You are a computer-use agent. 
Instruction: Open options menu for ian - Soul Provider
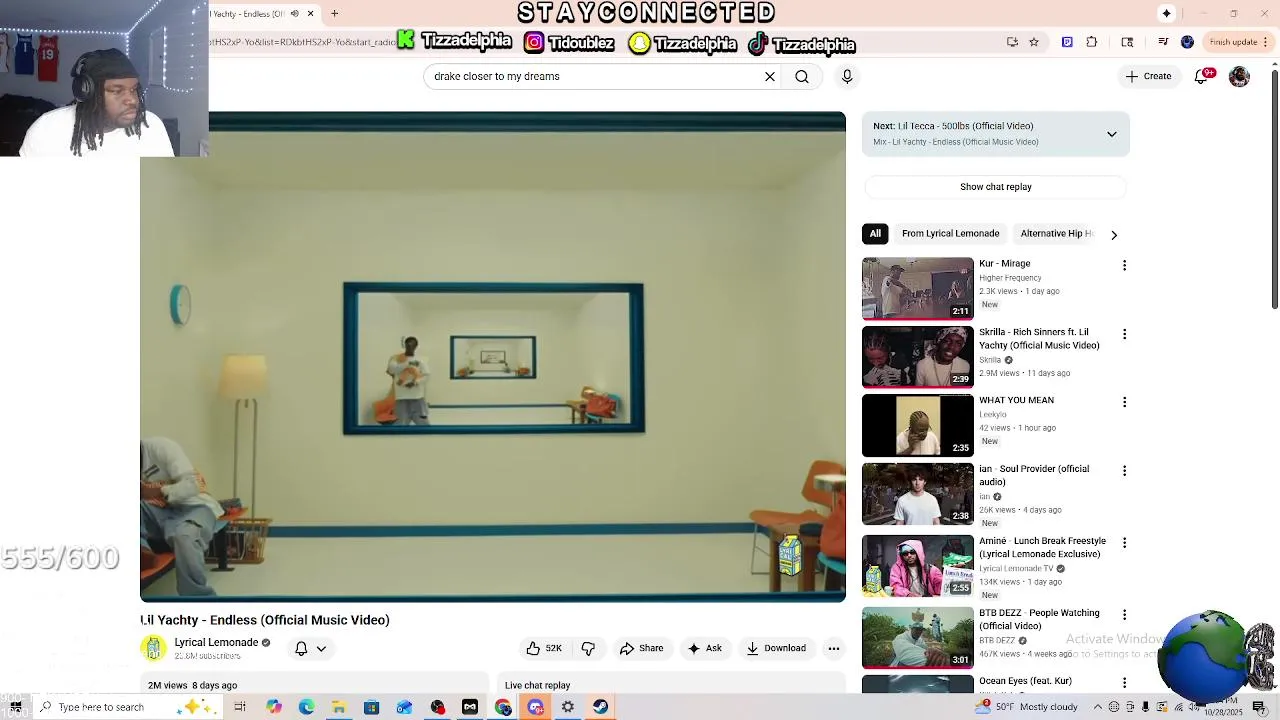1124,470
